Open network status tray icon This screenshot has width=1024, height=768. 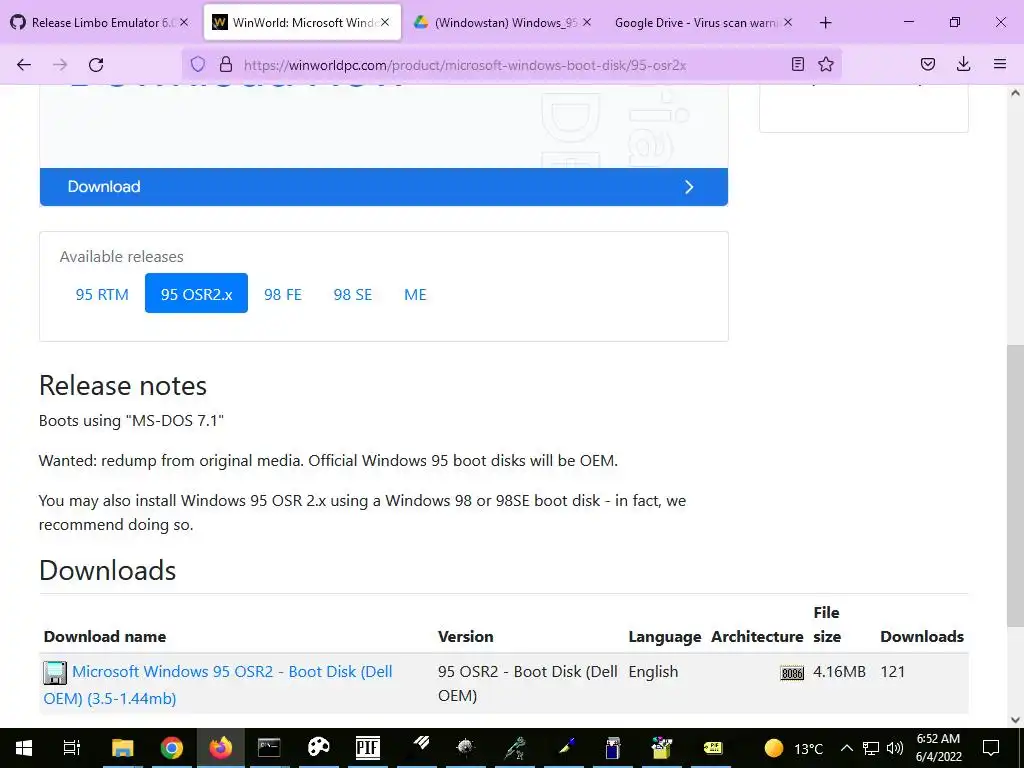(x=871, y=748)
